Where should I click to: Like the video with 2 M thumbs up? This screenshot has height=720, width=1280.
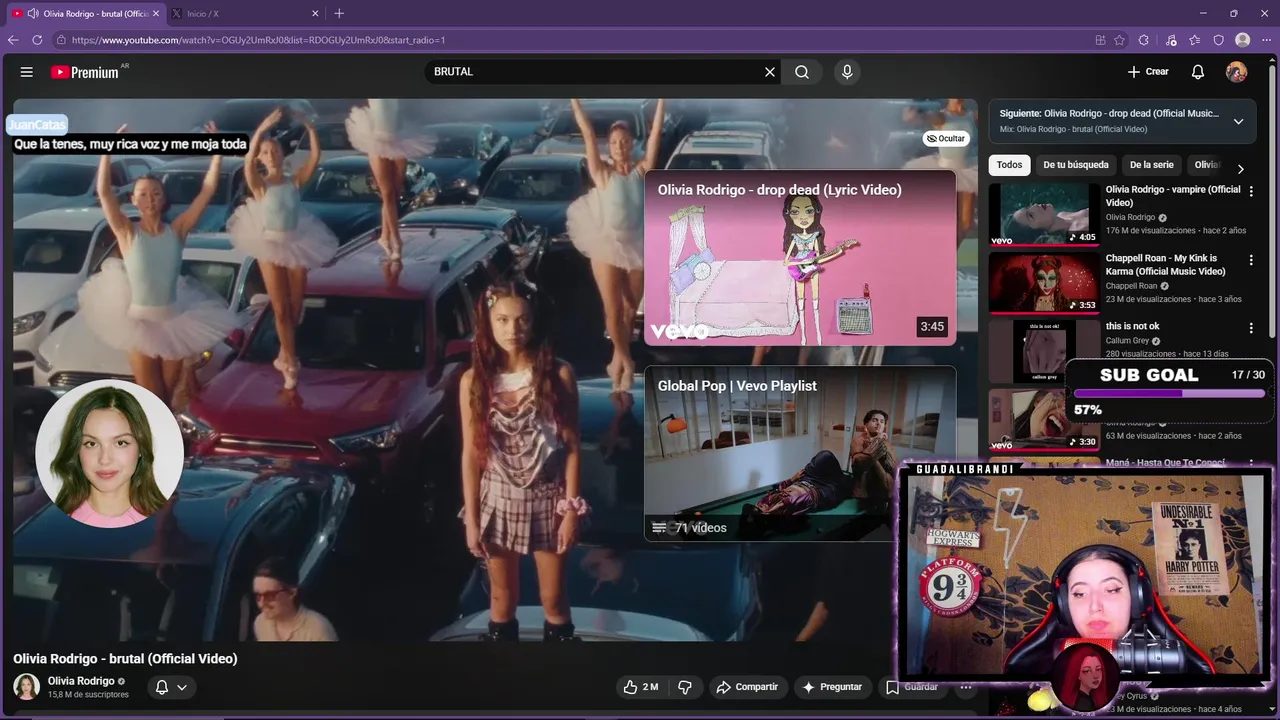pyautogui.click(x=641, y=687)
